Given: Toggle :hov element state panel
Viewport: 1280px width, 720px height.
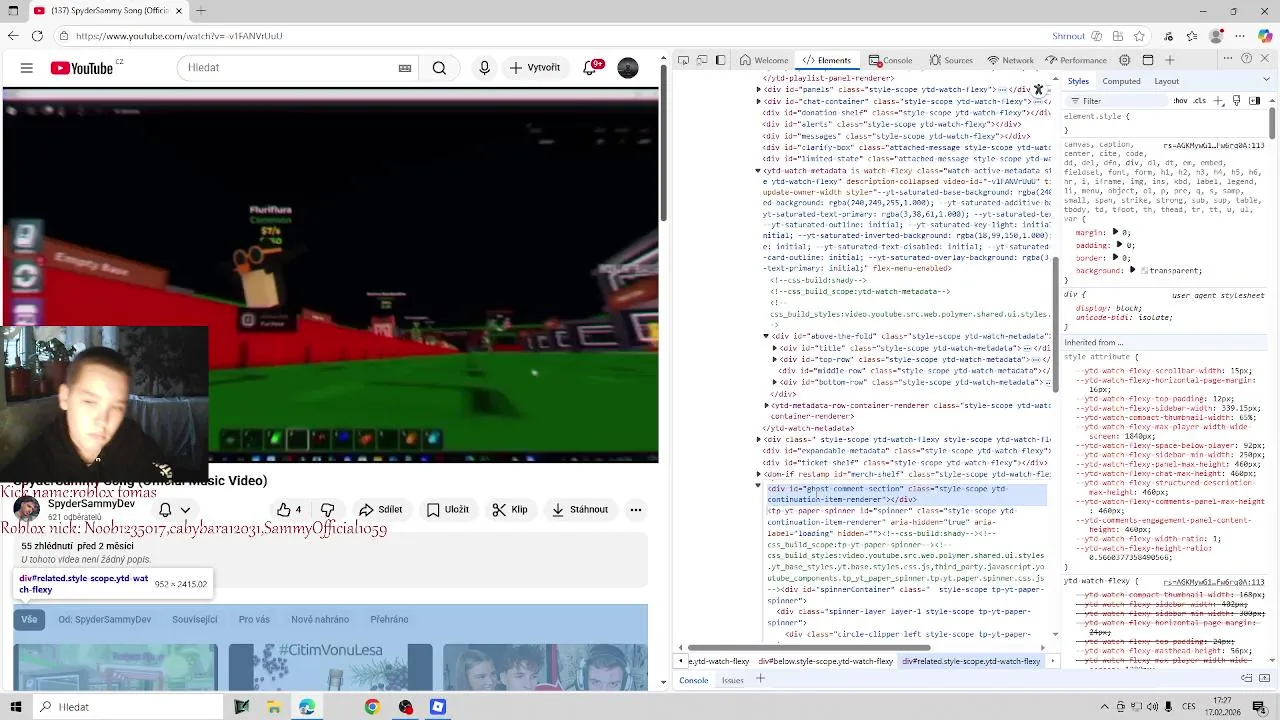Looking at the screenshot, I should (1181, 101).
